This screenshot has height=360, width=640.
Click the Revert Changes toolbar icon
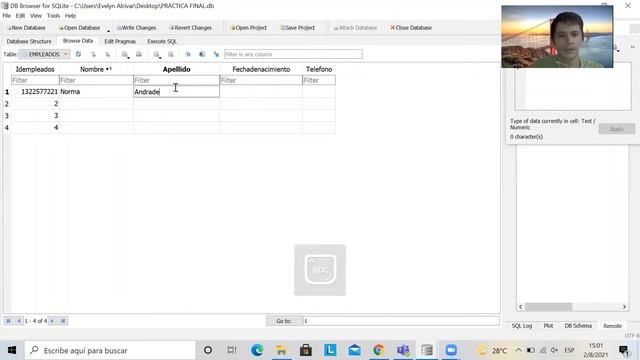[191, 28]
